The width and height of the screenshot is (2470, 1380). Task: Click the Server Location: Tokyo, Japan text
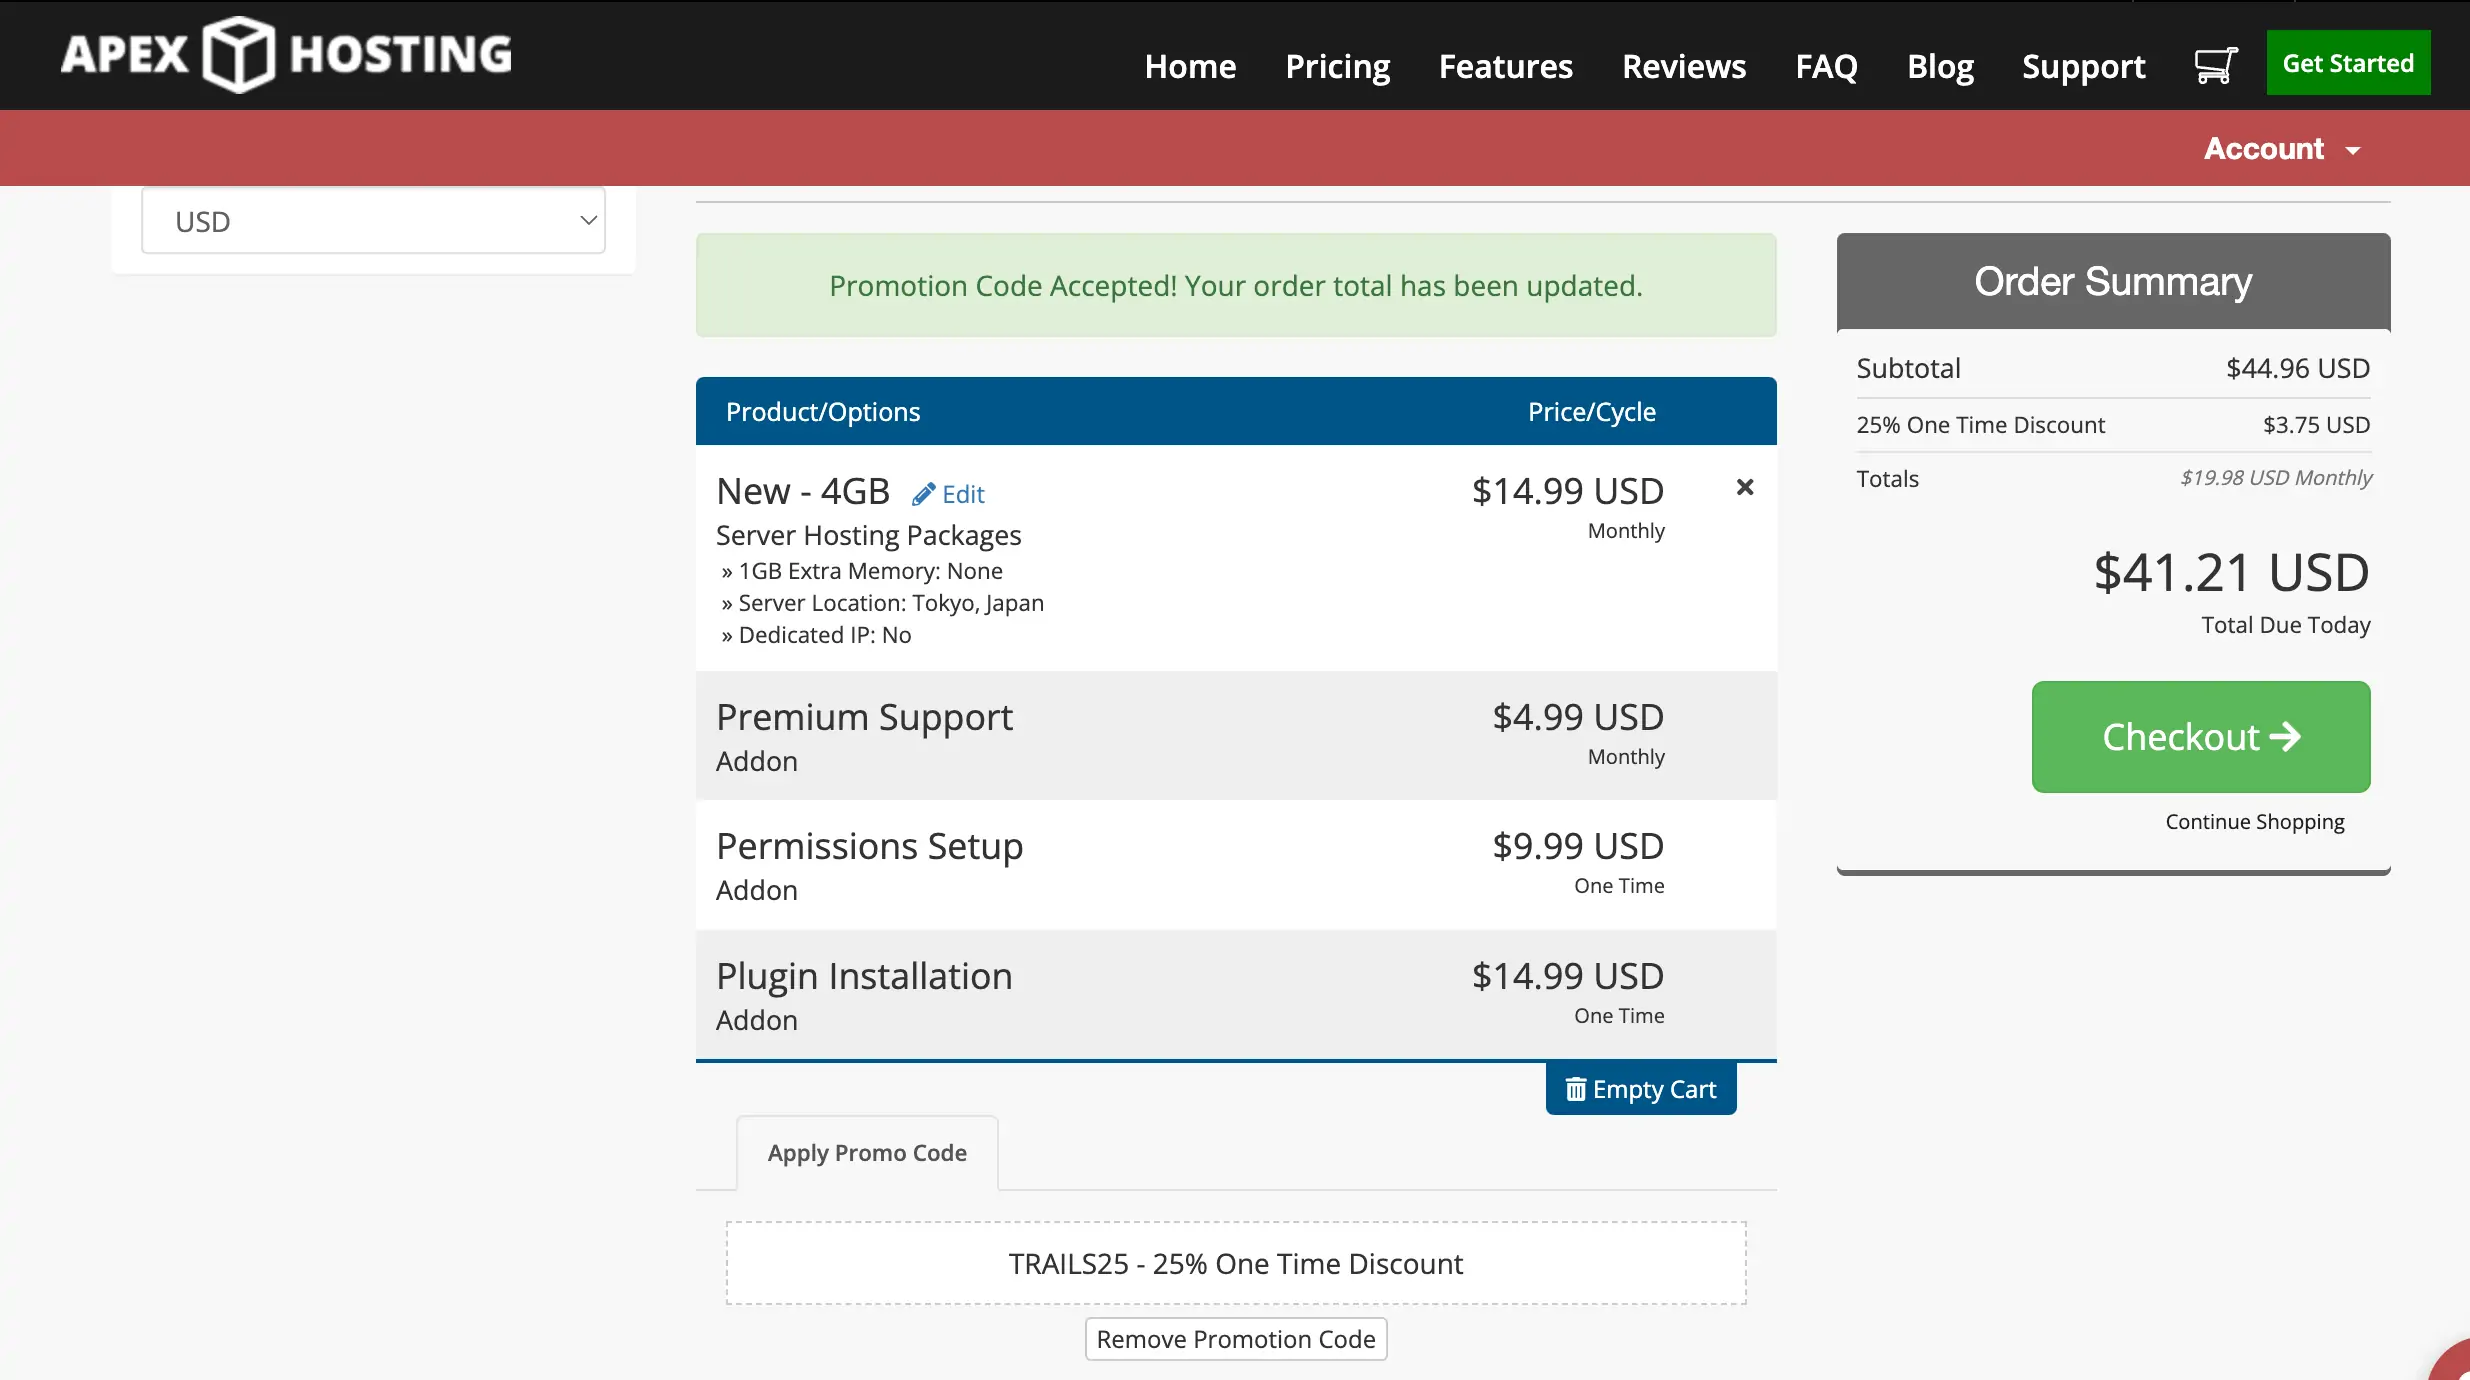point(890,603)
